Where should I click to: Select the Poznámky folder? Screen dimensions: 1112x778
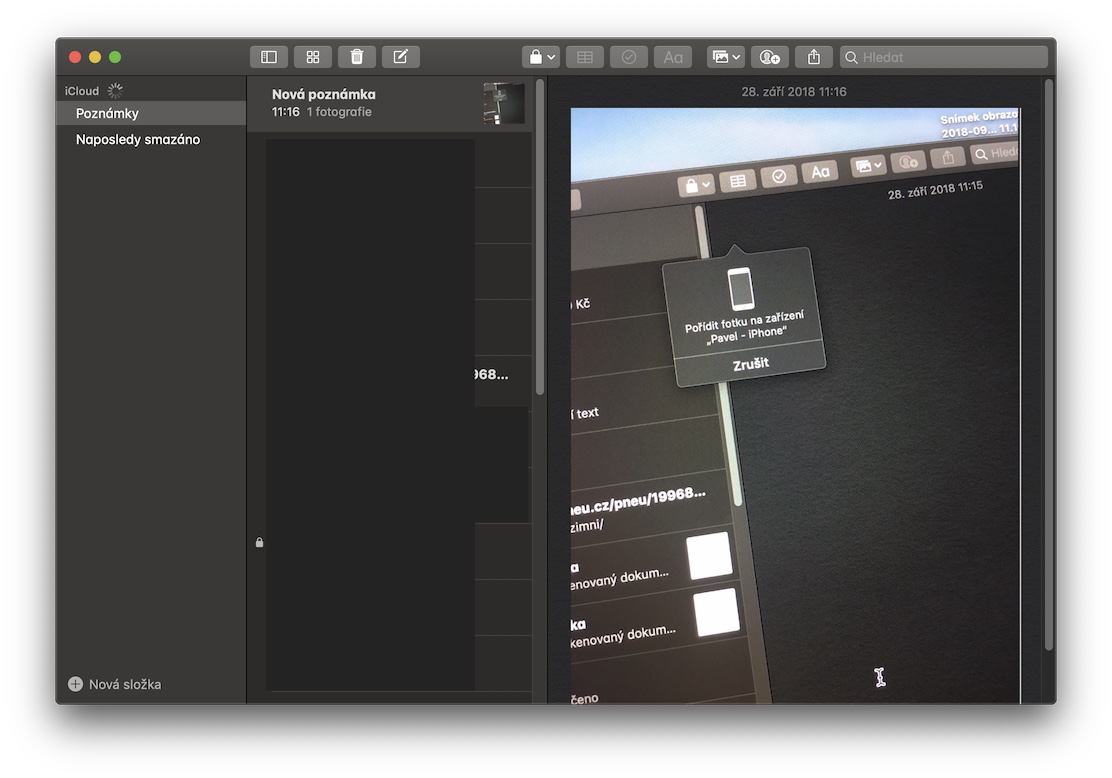(x=151, y=113)
